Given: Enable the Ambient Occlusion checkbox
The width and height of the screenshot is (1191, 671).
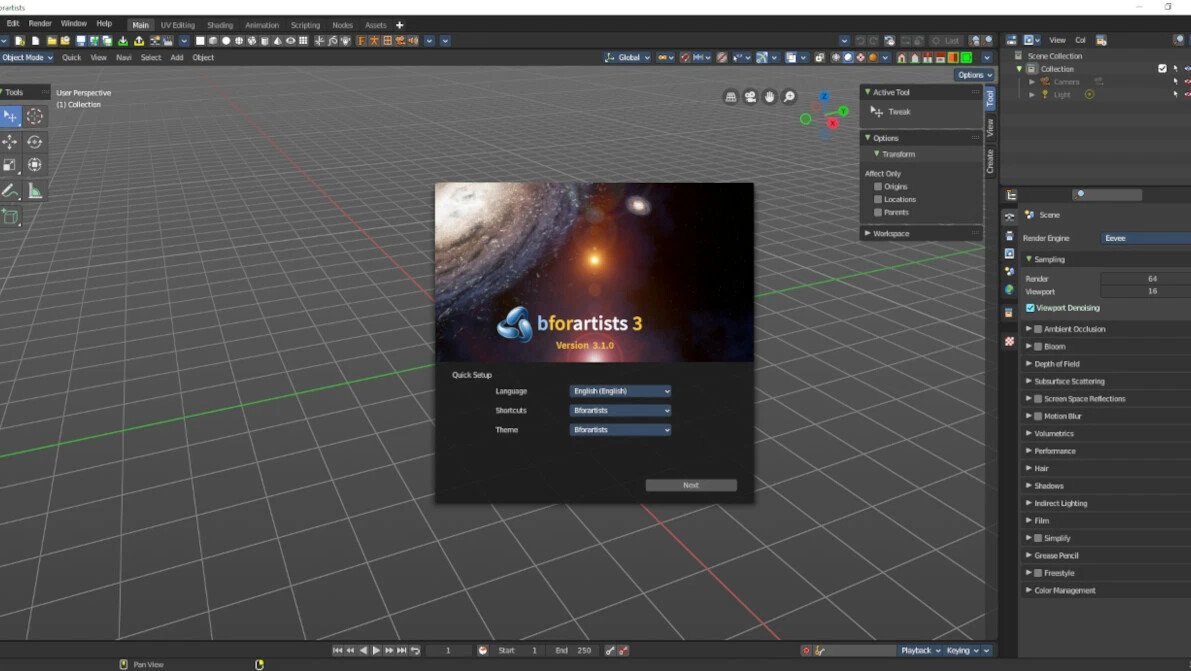Looking at the screenshot, I should [1038, 329].
